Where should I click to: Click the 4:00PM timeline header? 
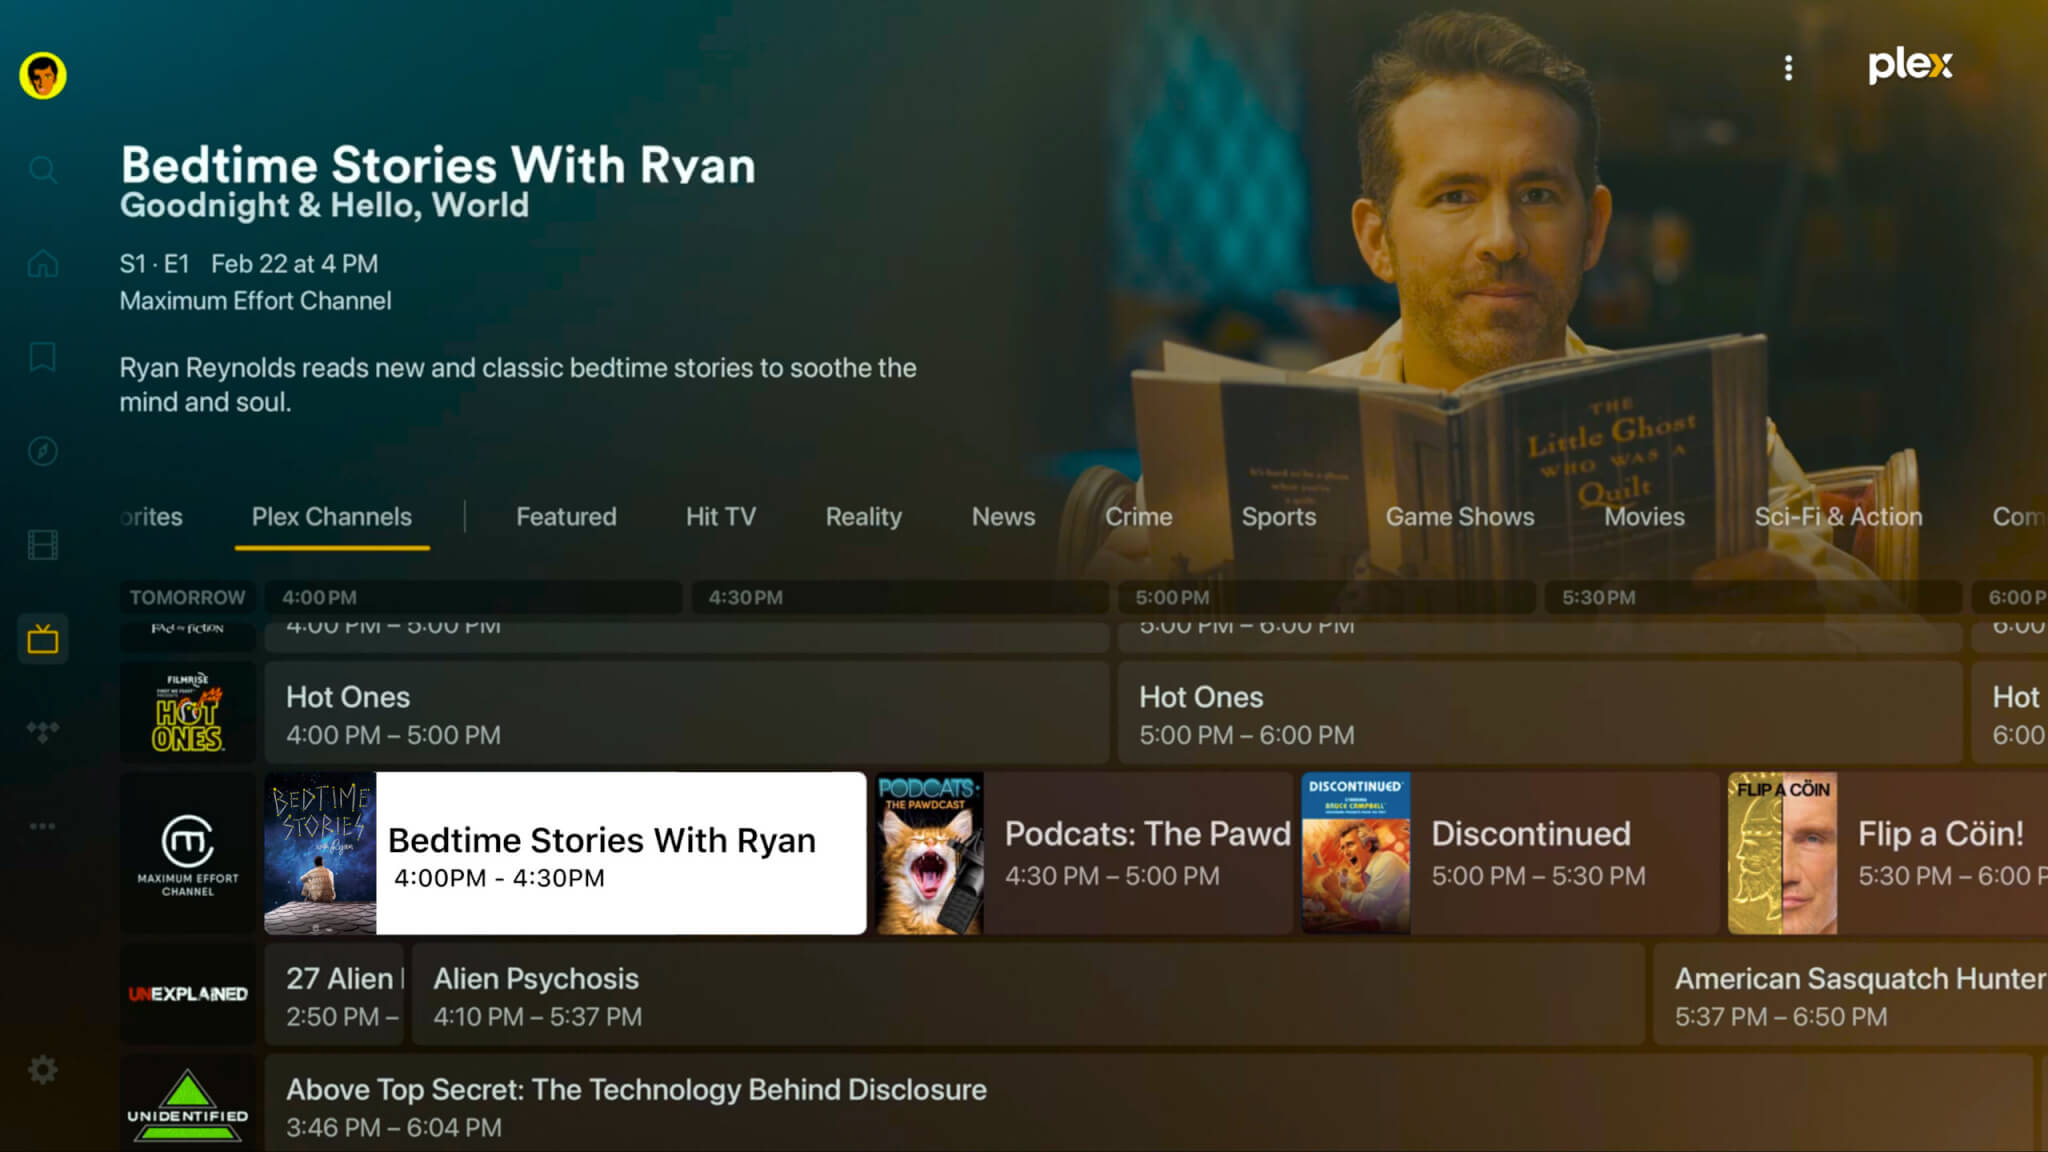[x=472, y=597]
